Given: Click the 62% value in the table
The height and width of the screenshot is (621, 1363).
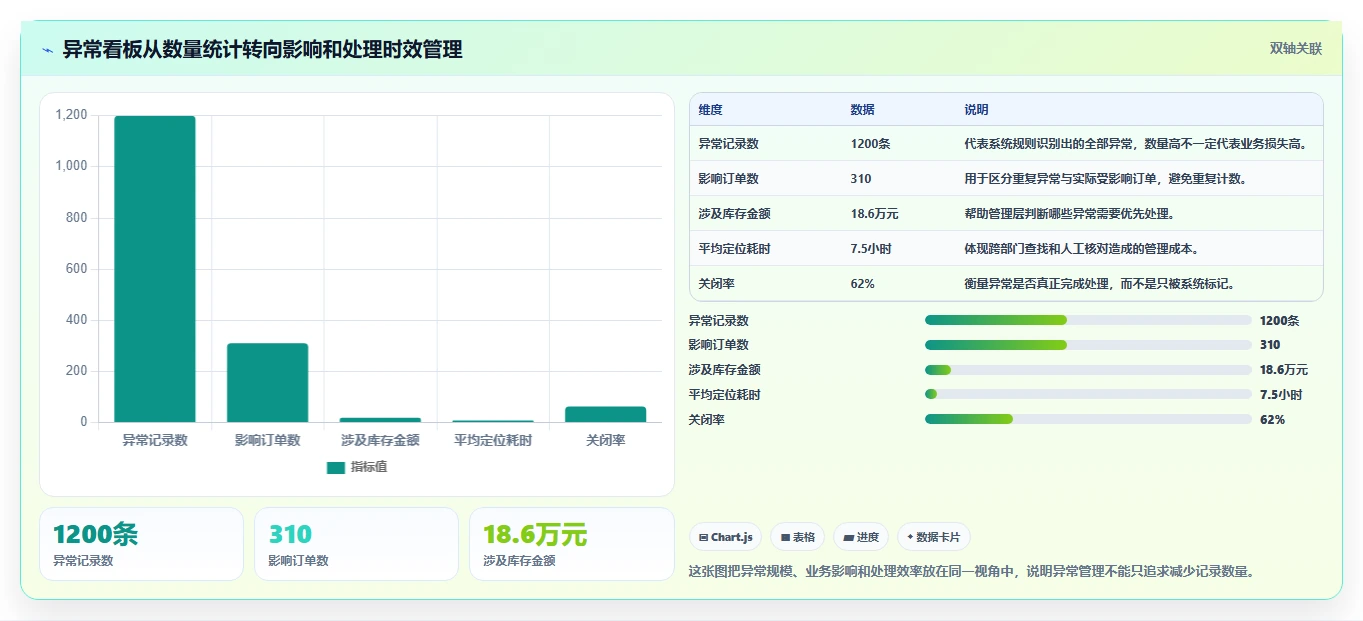Looking at the screenshot, I should [862, 284].
